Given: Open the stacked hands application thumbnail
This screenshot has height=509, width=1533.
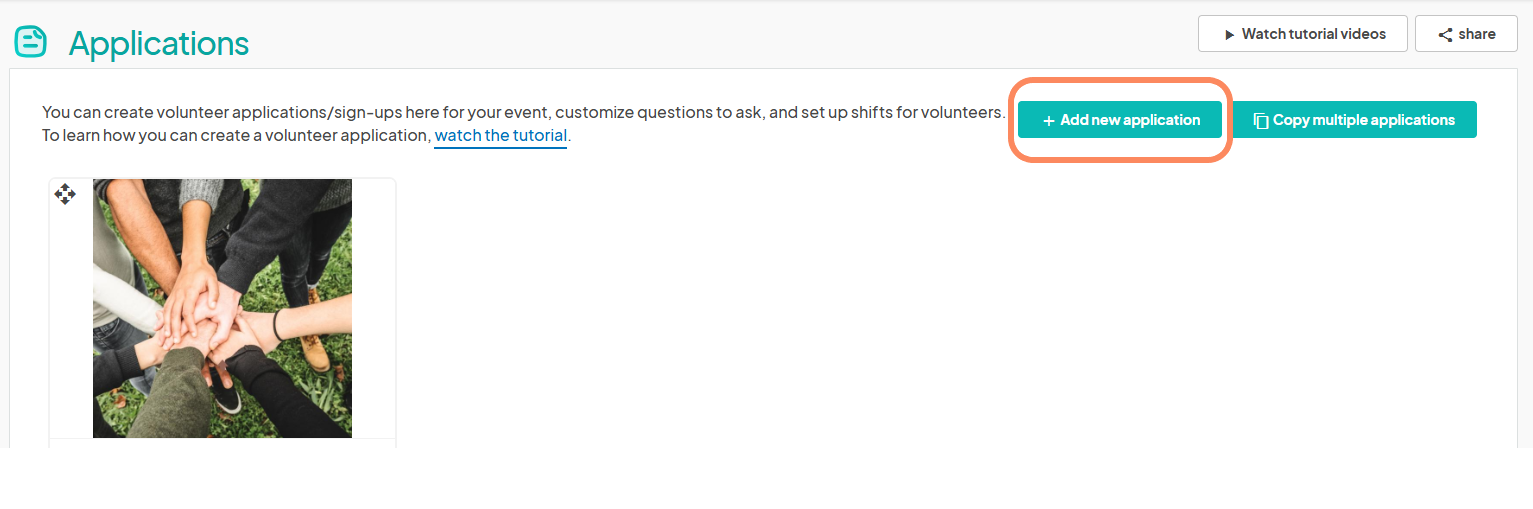Looking at the screenshot, I should pyautogui.click(x=222, y=308).
